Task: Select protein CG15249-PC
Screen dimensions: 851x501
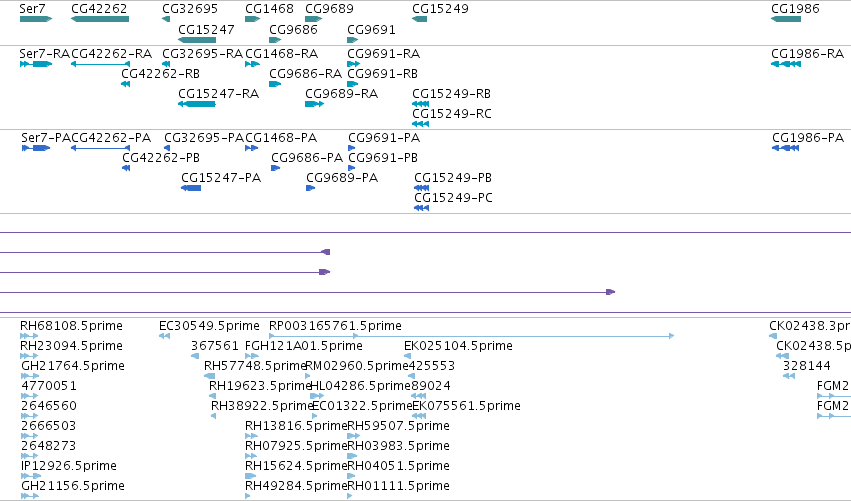Action: point(422,208)
